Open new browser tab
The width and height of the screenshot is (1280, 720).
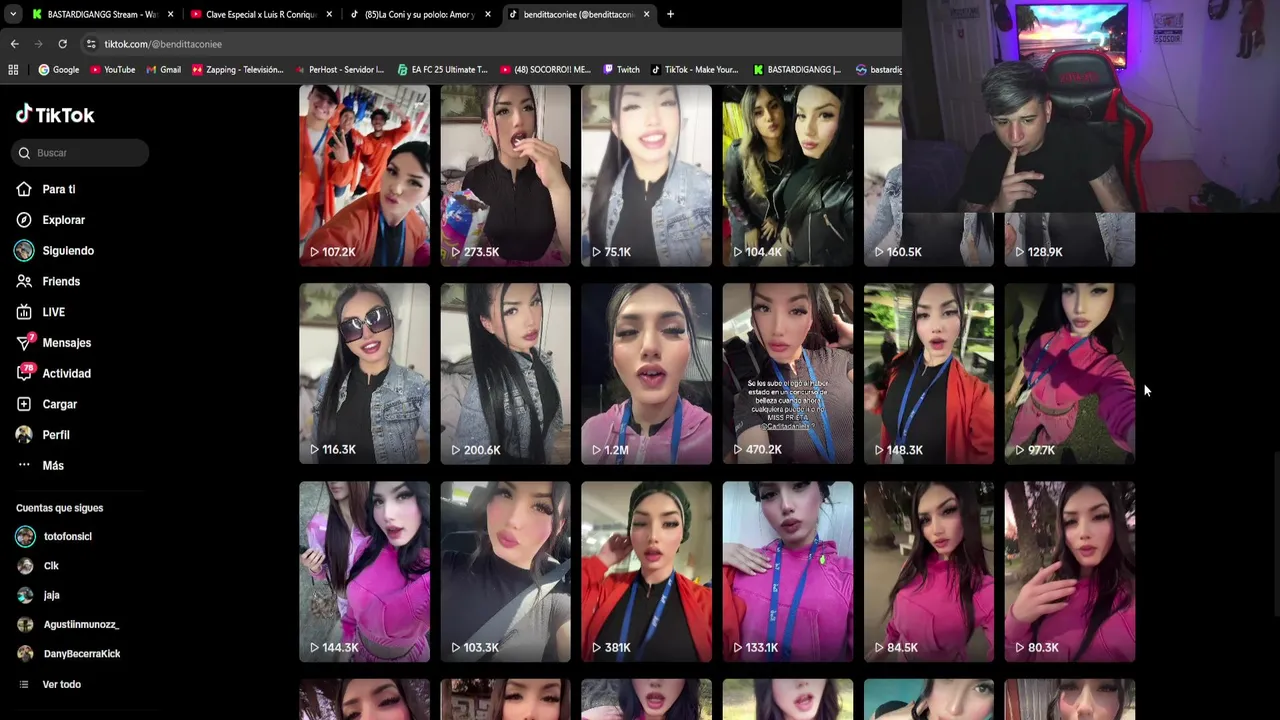click(670, 14)
